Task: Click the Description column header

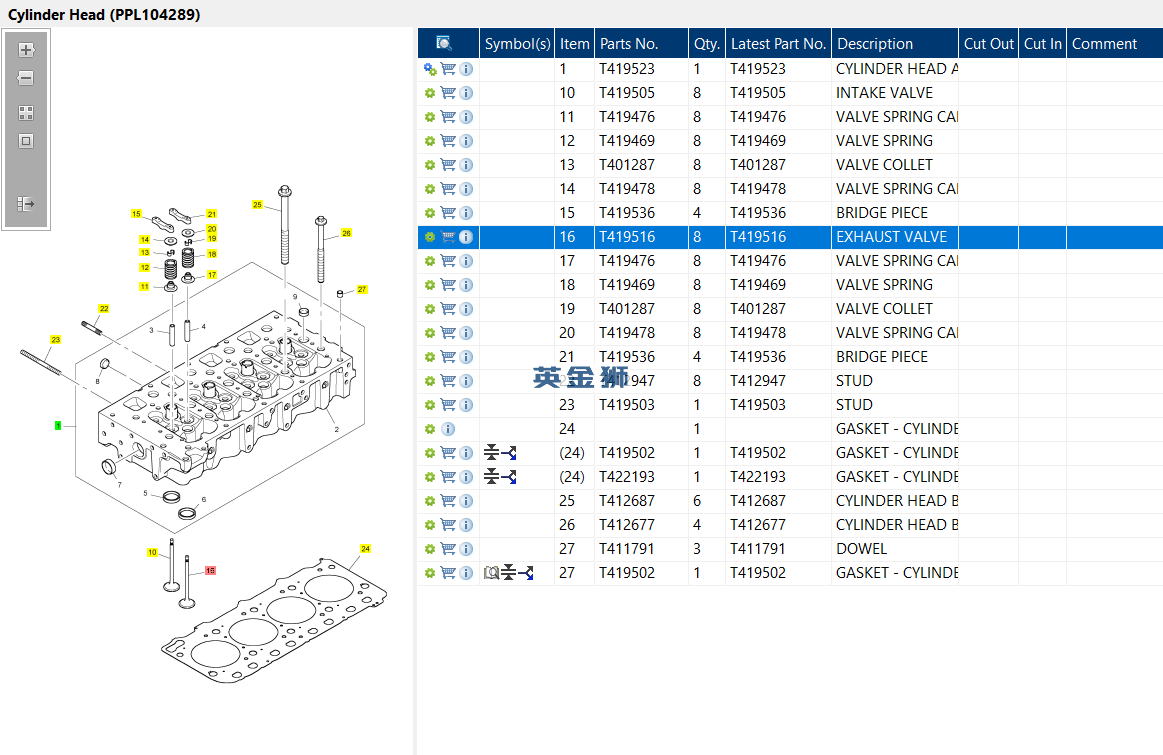Action: pos(874,44)
